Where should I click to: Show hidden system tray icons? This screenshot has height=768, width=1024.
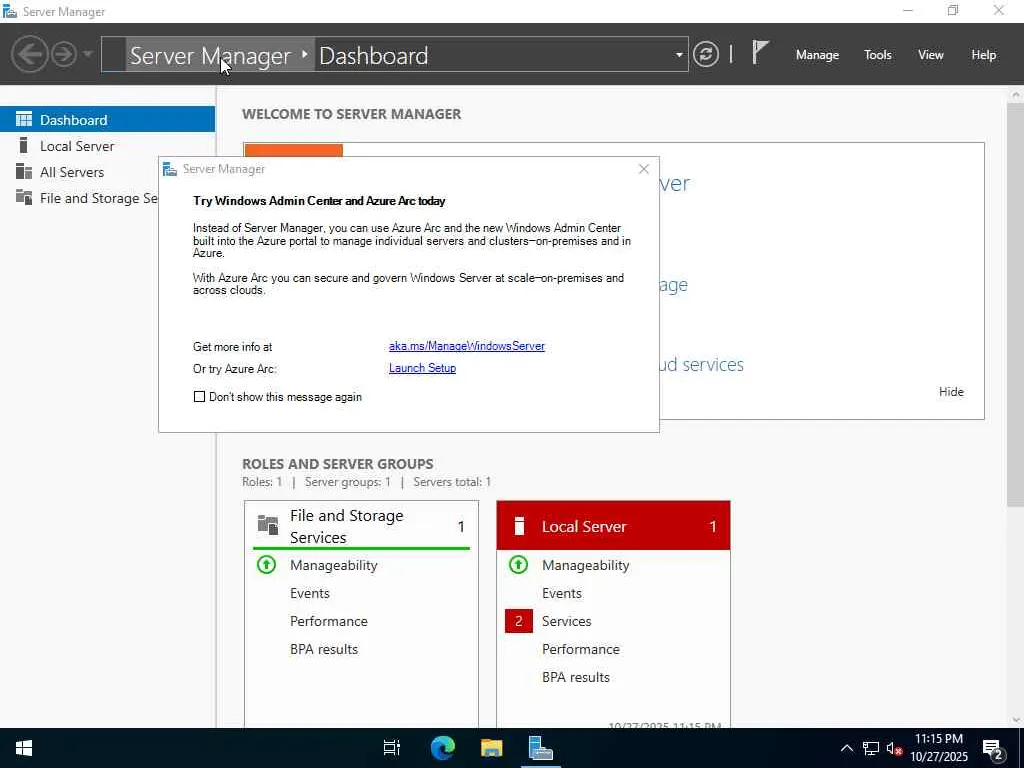[846, 748]
